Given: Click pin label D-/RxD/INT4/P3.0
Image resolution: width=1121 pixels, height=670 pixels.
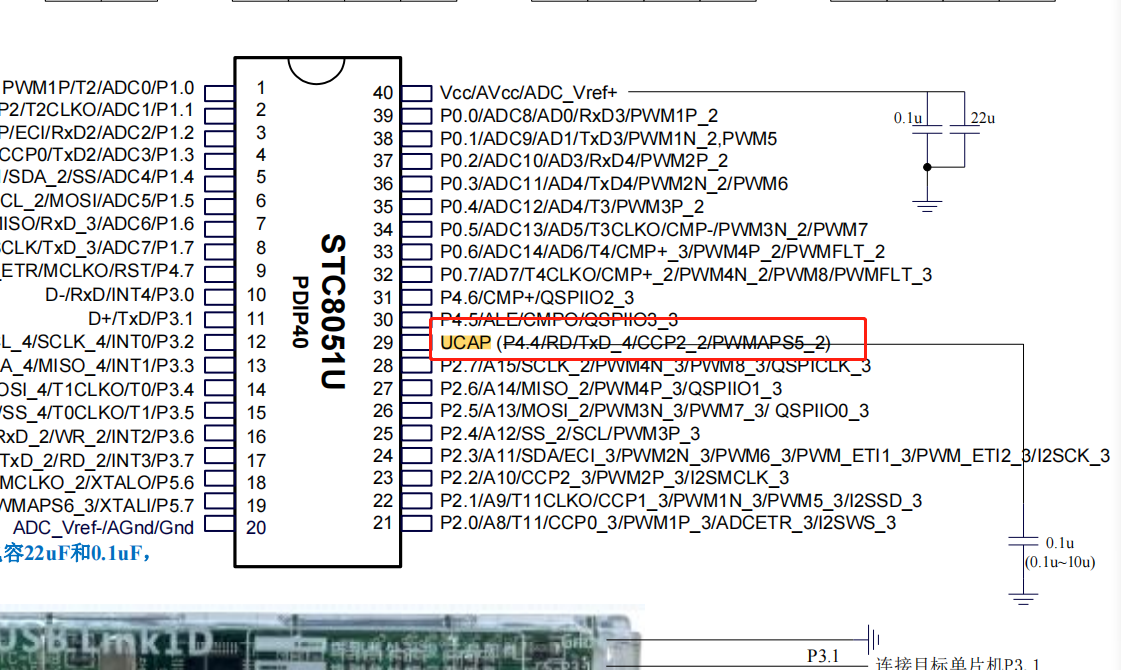Looking at the screenshot, I should click(119, 295).
